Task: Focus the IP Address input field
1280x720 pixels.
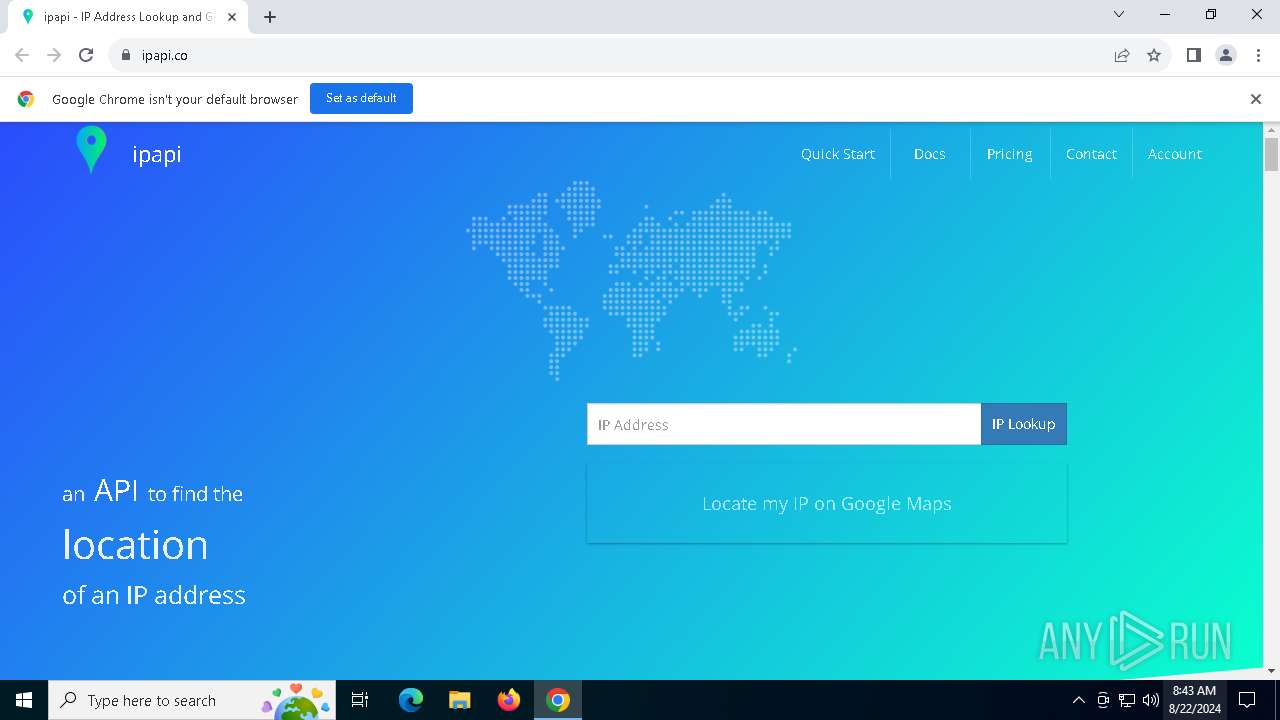Action: coord(784,424)
